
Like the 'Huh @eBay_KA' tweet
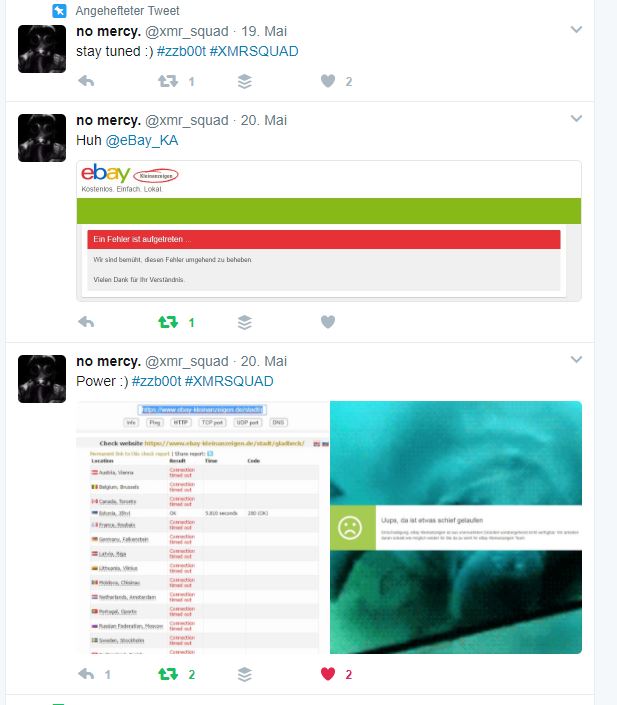click(x=328, y=322)
